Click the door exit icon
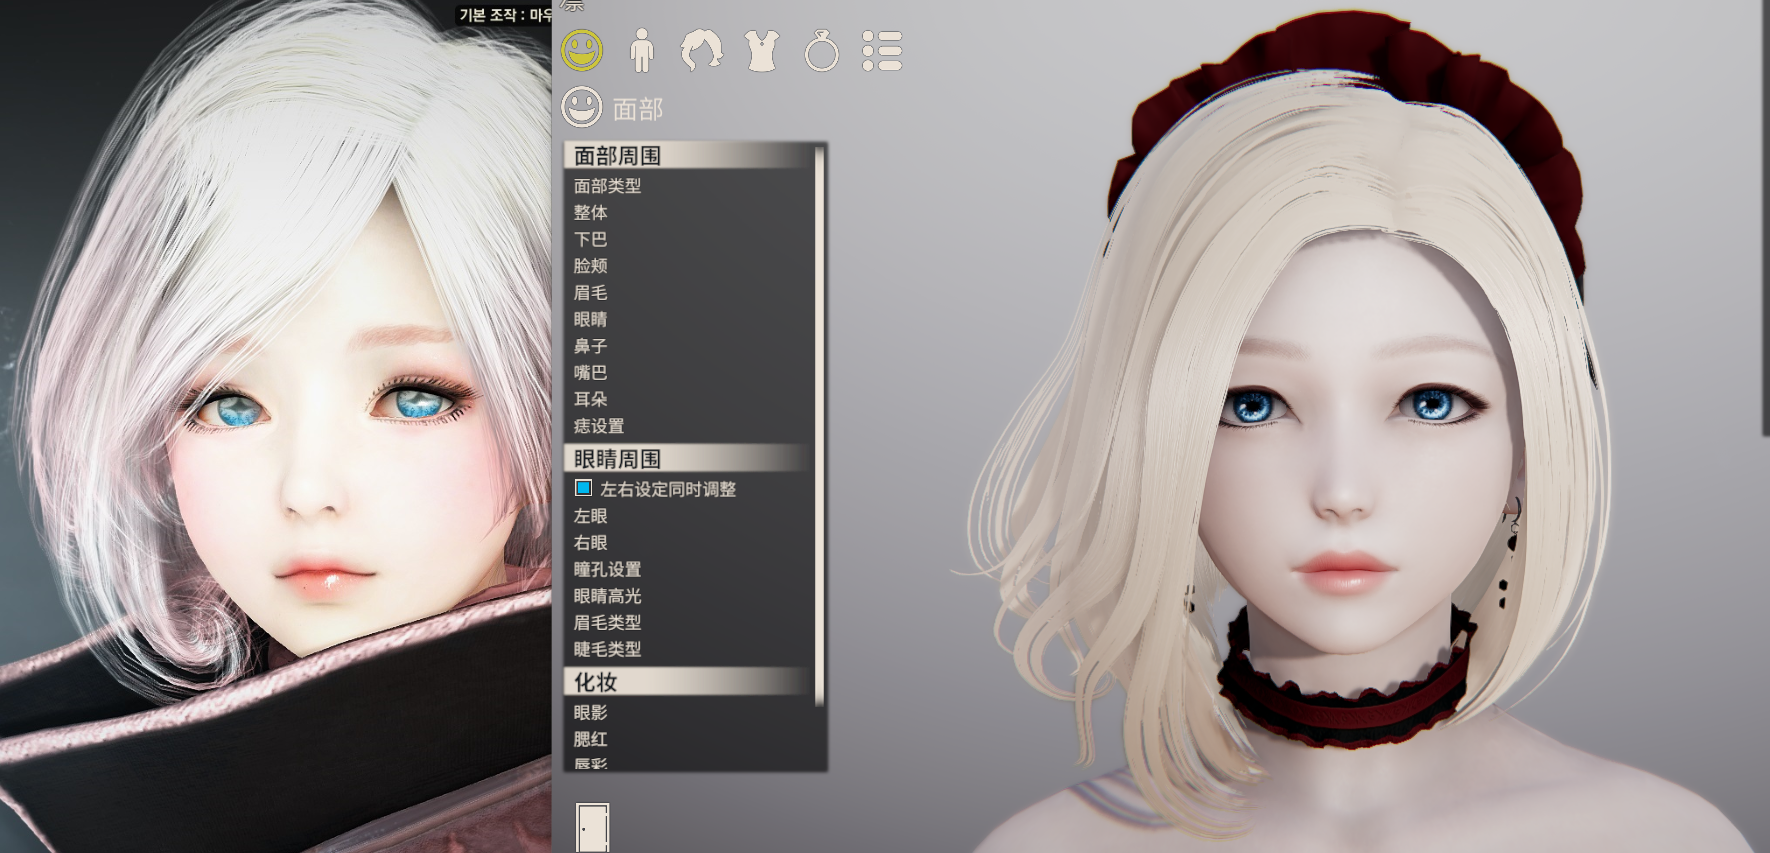Viewport: 1770px width, 853px height. pyautogui.click(x=592, y=827)
